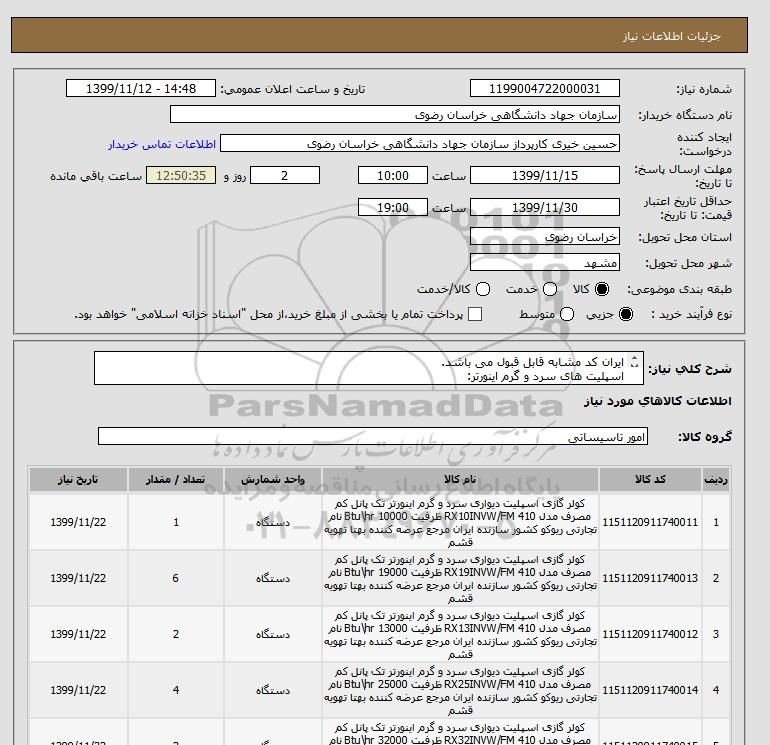The image size is (770, 745).
Task: Click the RX19INVW/FM 19000 Btu product description
Action: point(460,579)
